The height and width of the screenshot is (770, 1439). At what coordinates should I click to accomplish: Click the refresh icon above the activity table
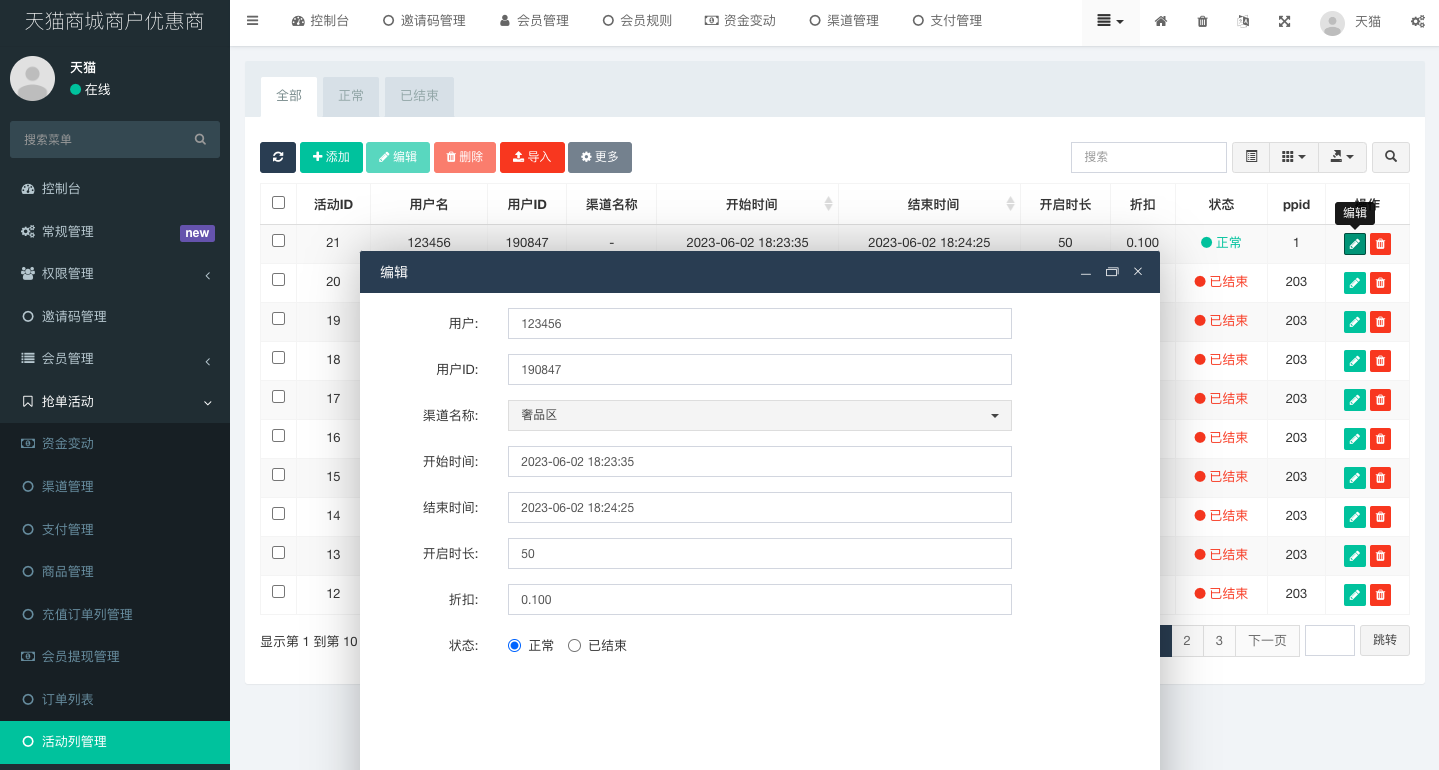277,157
